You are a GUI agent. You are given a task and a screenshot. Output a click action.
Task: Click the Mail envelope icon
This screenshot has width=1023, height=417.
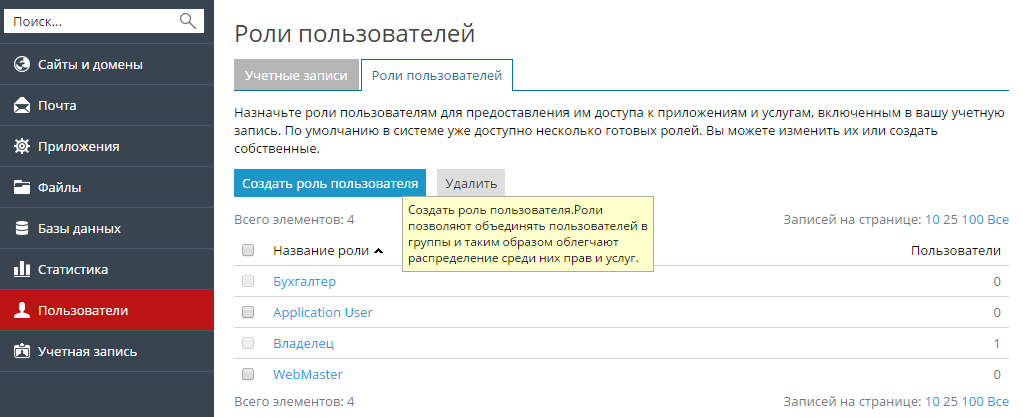pyautogui.click(x=21, y=106)
